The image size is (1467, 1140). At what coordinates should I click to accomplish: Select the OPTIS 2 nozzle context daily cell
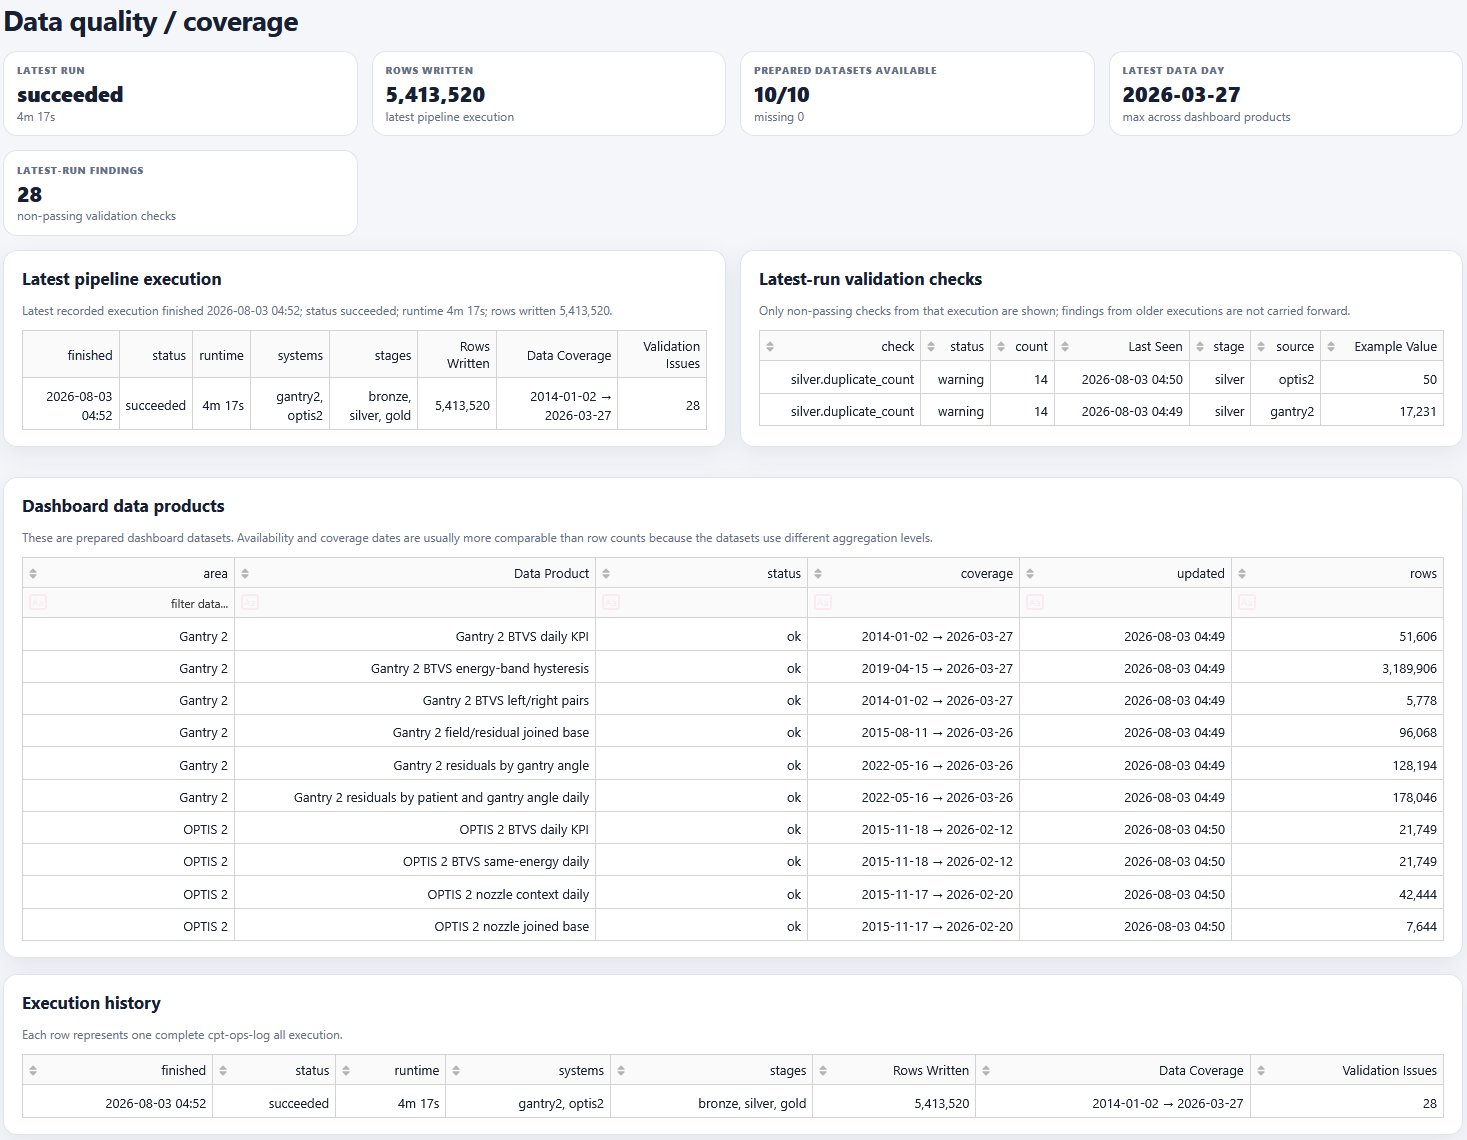click(x=415, y=894)
